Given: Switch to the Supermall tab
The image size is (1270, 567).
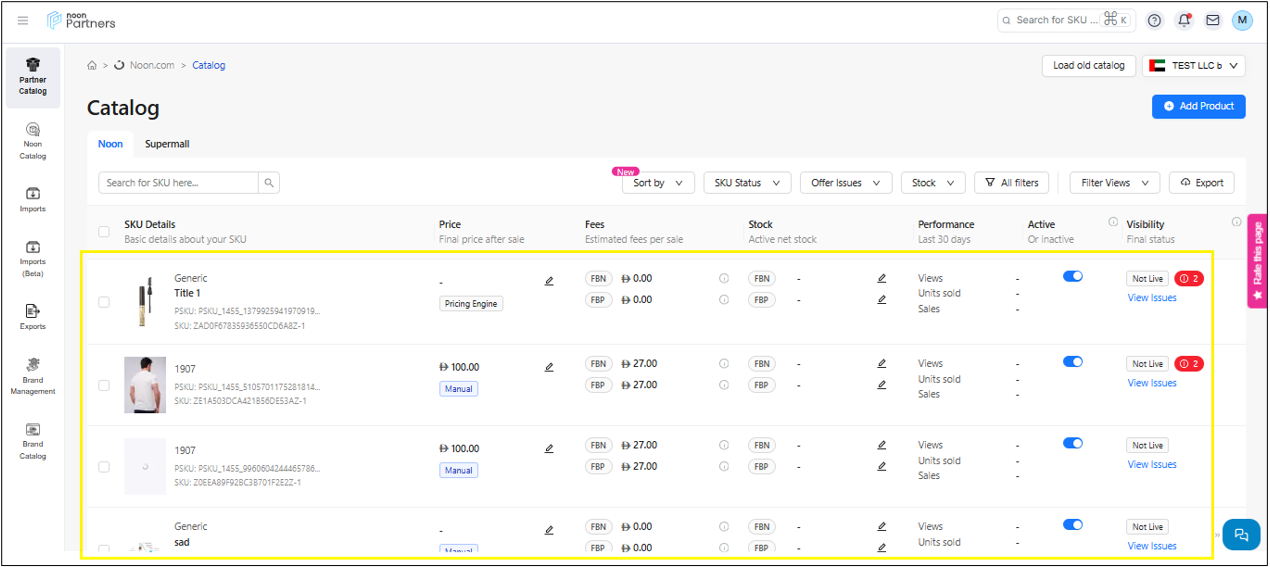Looking at the screenshot, I should coord(167,144).
